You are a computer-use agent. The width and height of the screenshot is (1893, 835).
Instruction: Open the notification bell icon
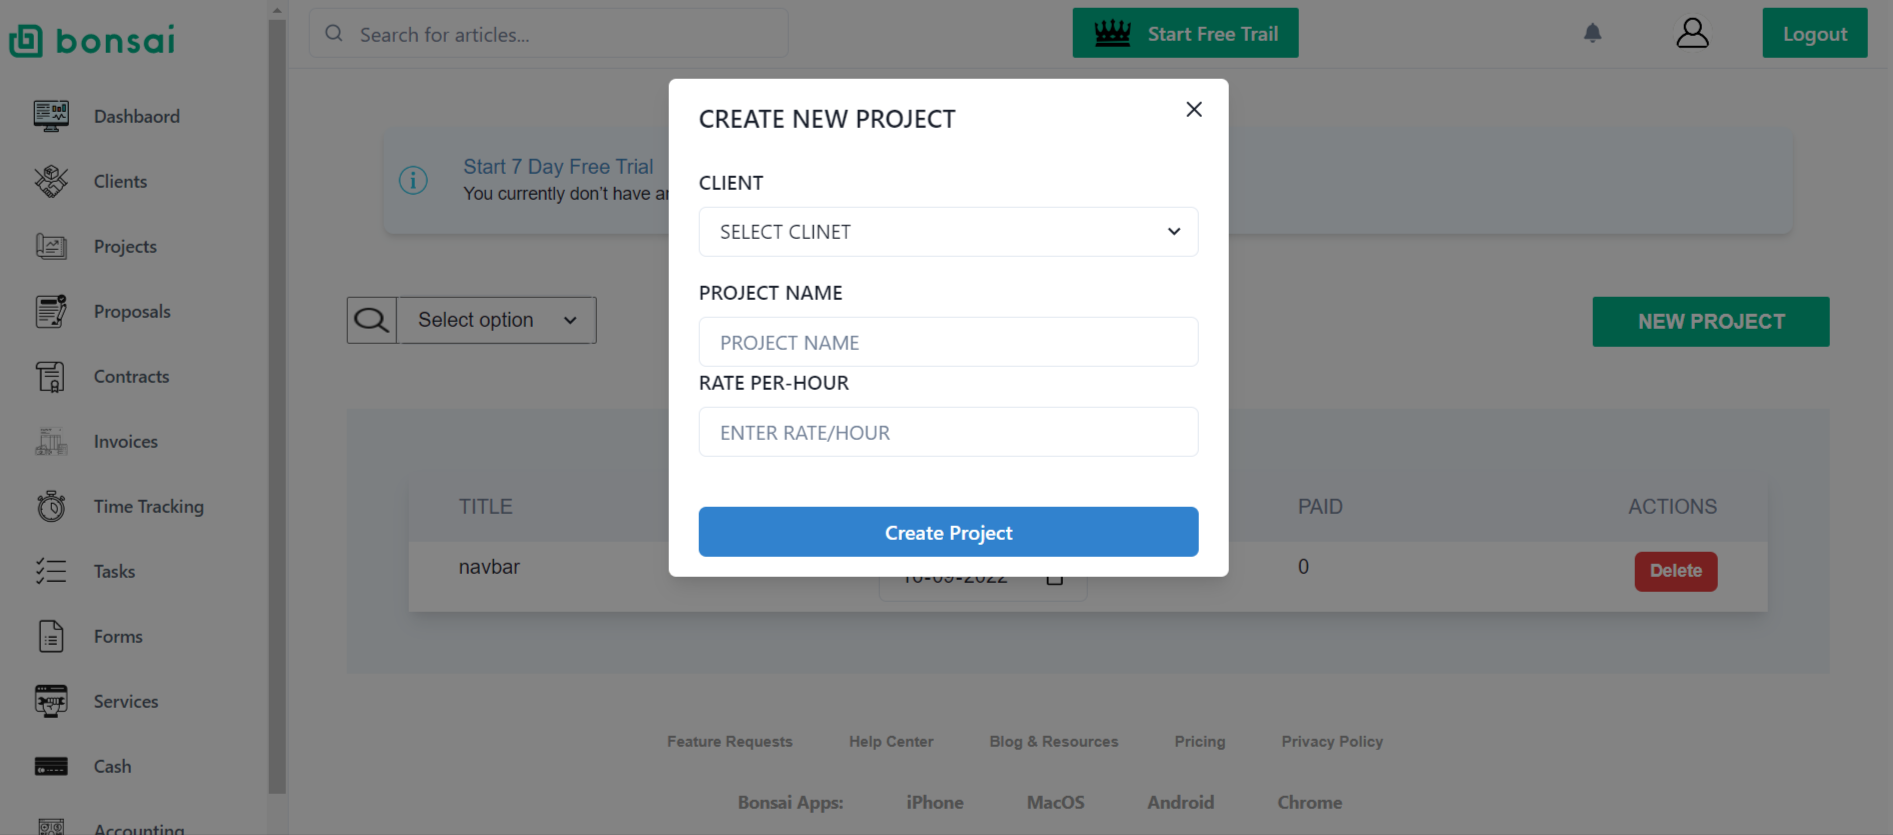(x=1592, y=33)
